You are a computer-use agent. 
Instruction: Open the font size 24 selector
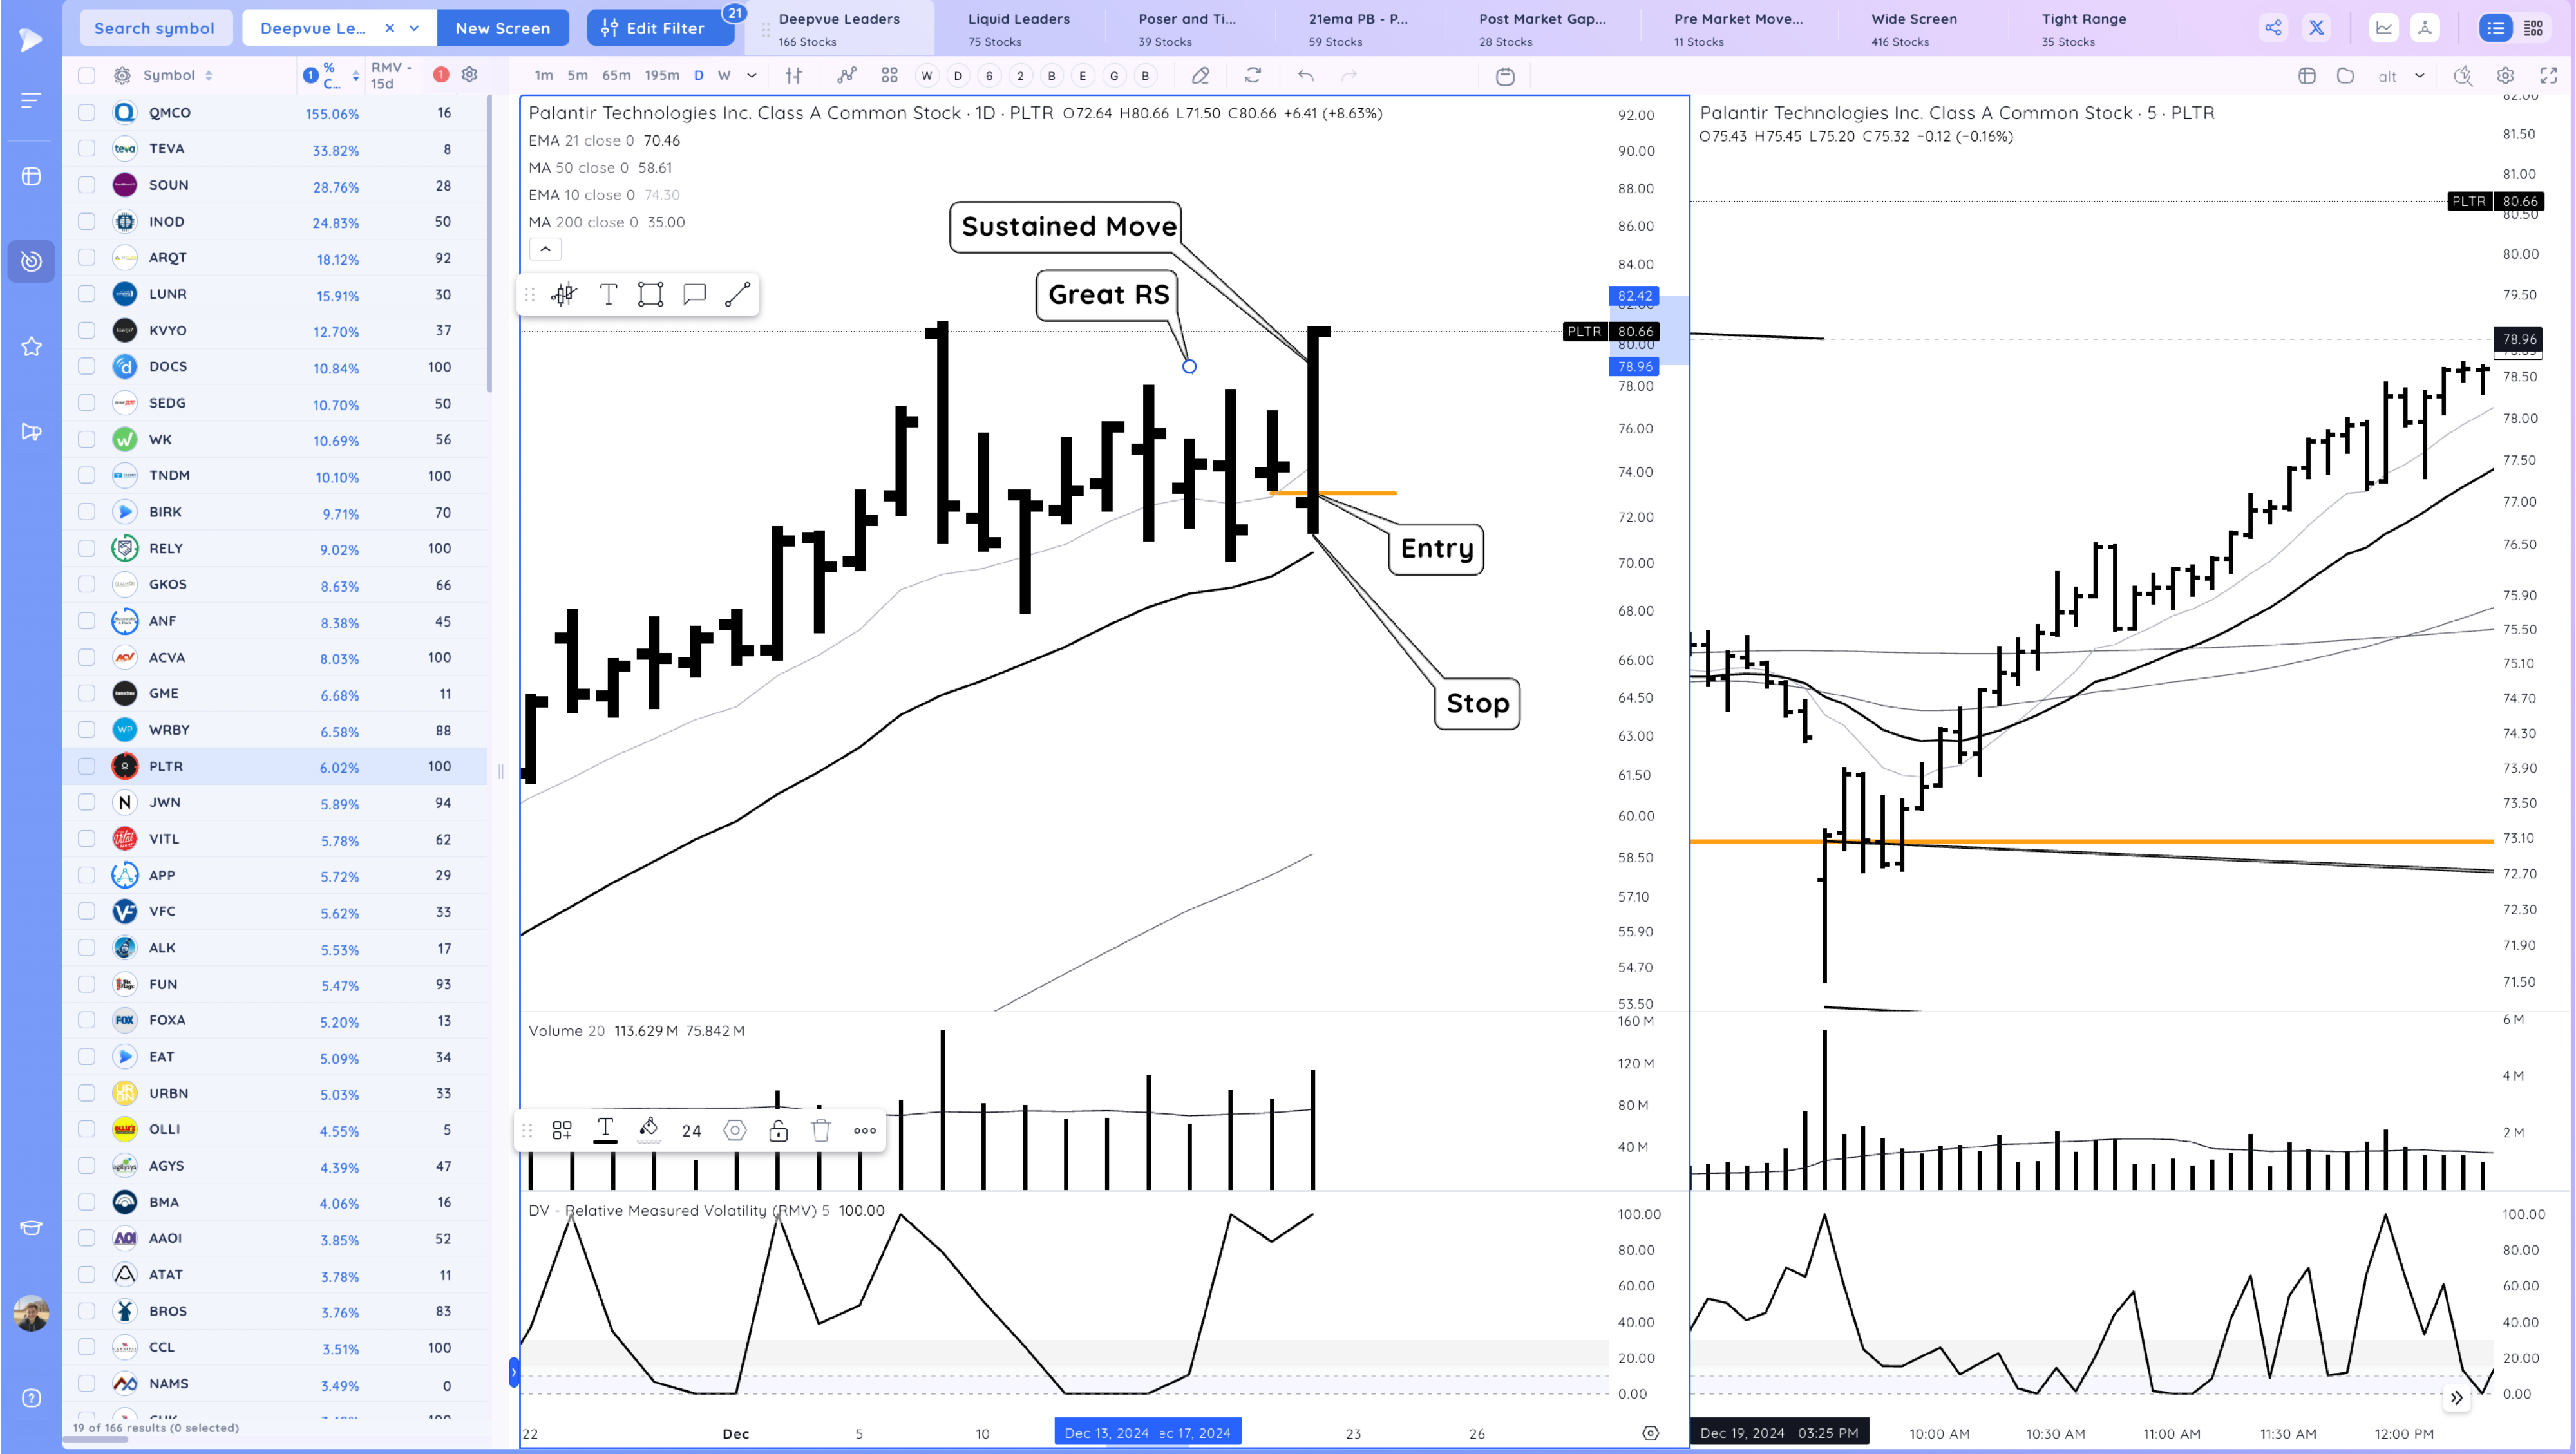(691, 1130)
